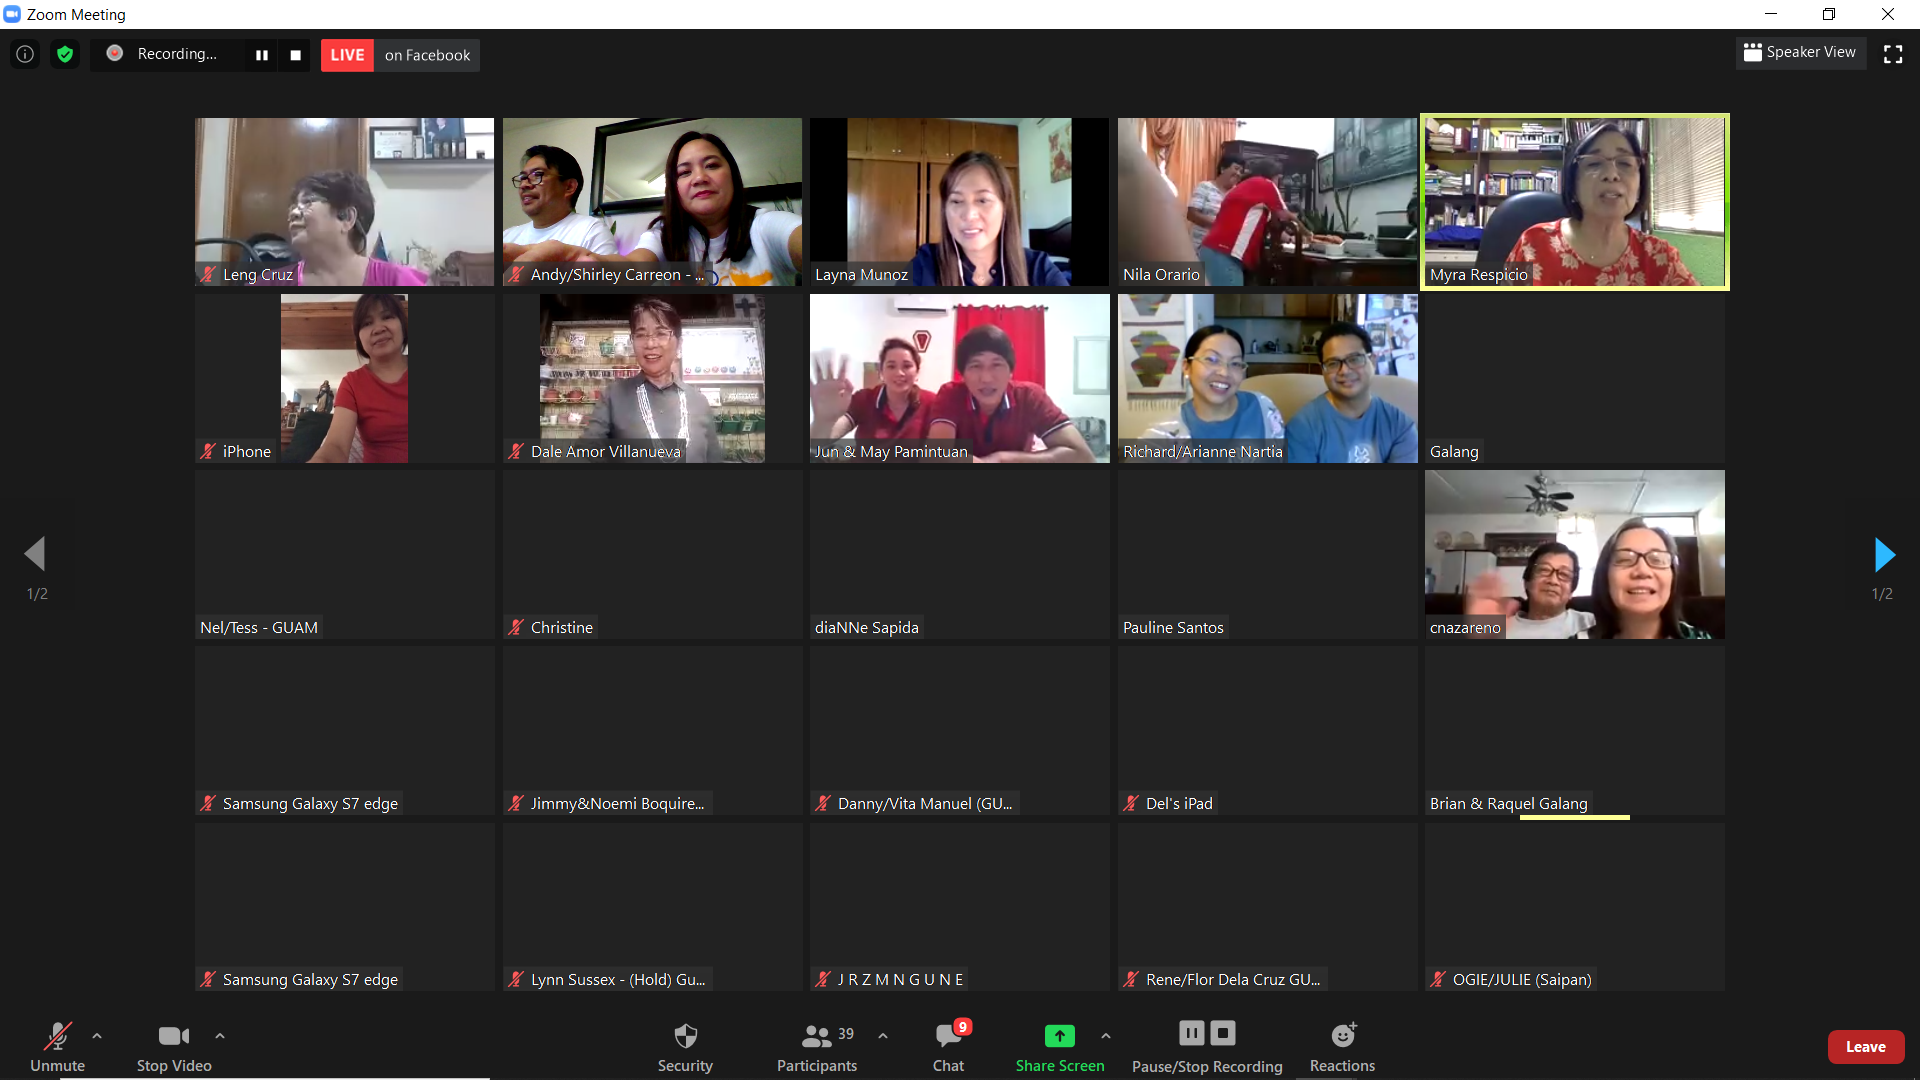Select Dale Amor Villanueva video tile

pyautogui.click(x=652, y=378)
